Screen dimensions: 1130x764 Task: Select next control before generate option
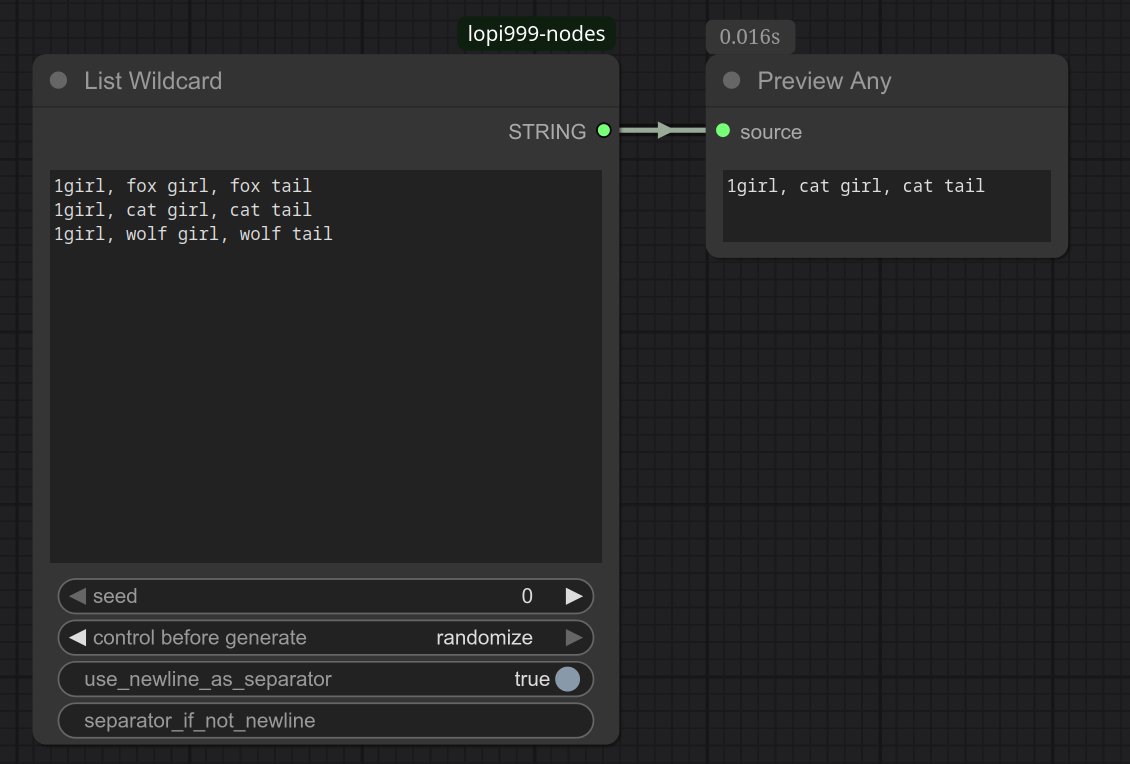(x=574, y=638)
